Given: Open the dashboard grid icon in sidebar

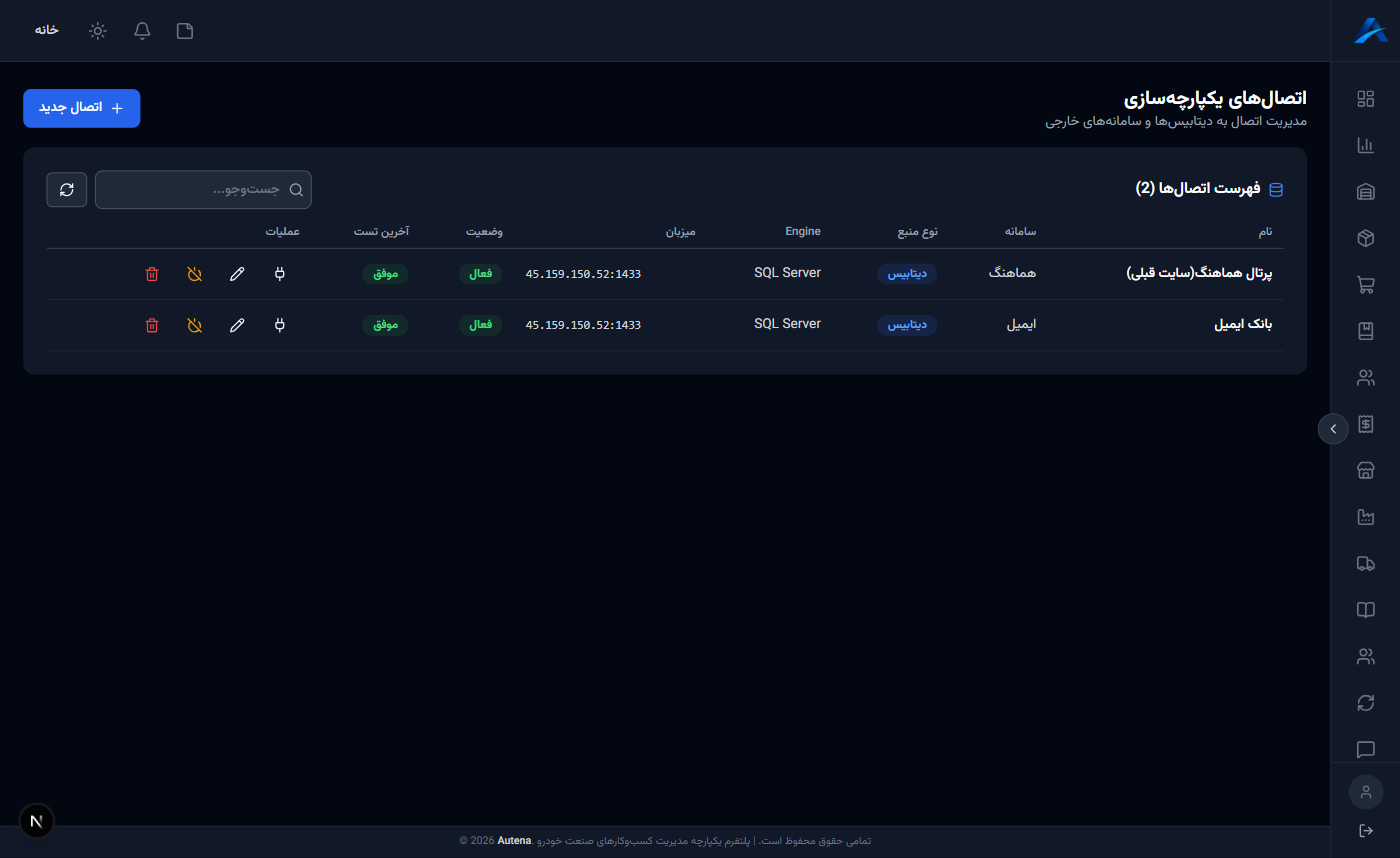Looking at the screenshot, I should (x=1365, y=98).
